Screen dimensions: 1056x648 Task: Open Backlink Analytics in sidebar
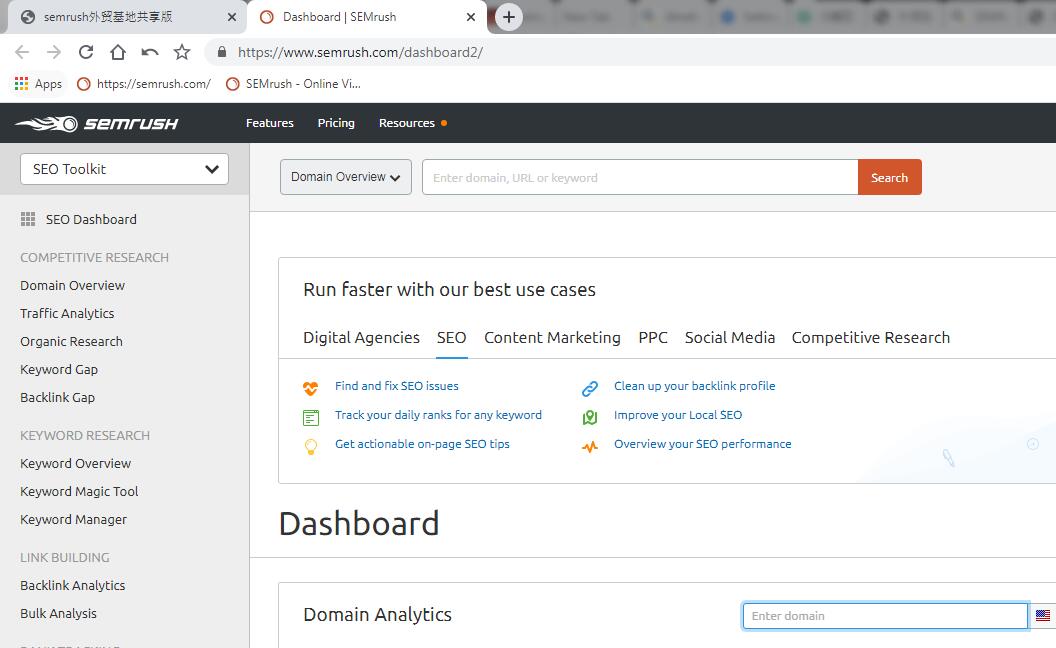(x=73, y=585)
